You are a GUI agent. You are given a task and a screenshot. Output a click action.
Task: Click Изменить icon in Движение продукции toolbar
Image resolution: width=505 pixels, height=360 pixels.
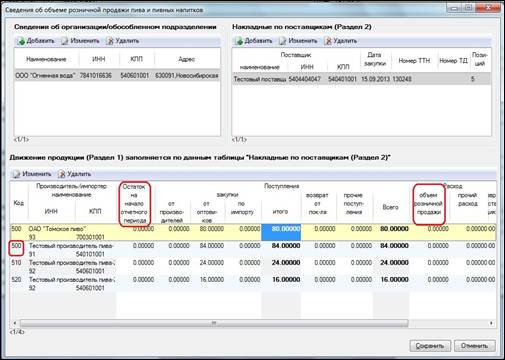16,174
